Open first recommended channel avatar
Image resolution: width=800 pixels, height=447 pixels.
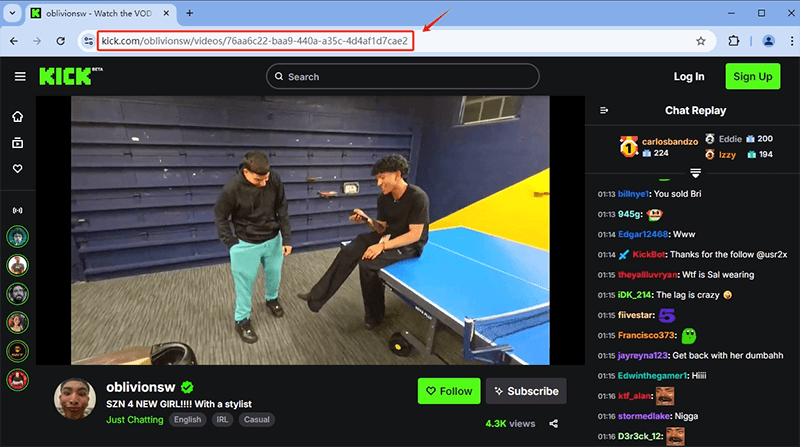point(17,237)
